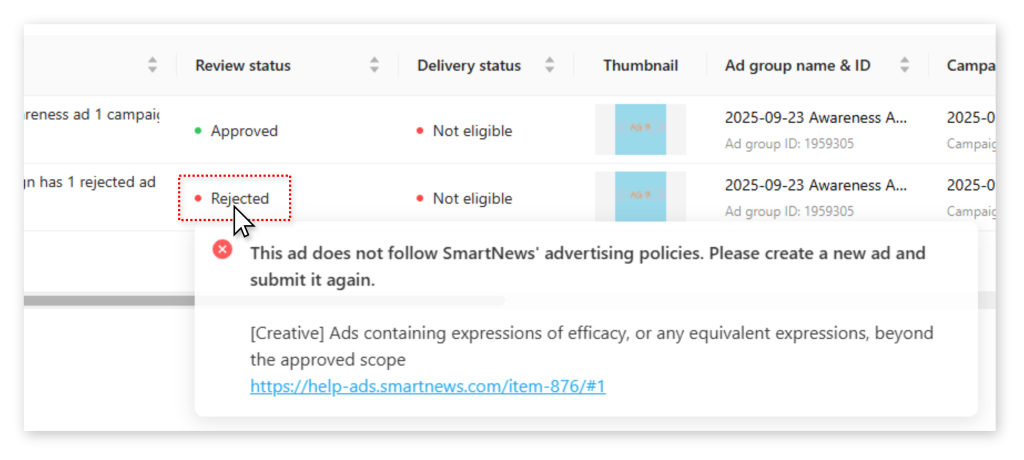Open the approved ad's thumbnail in first row

[640, 129]
